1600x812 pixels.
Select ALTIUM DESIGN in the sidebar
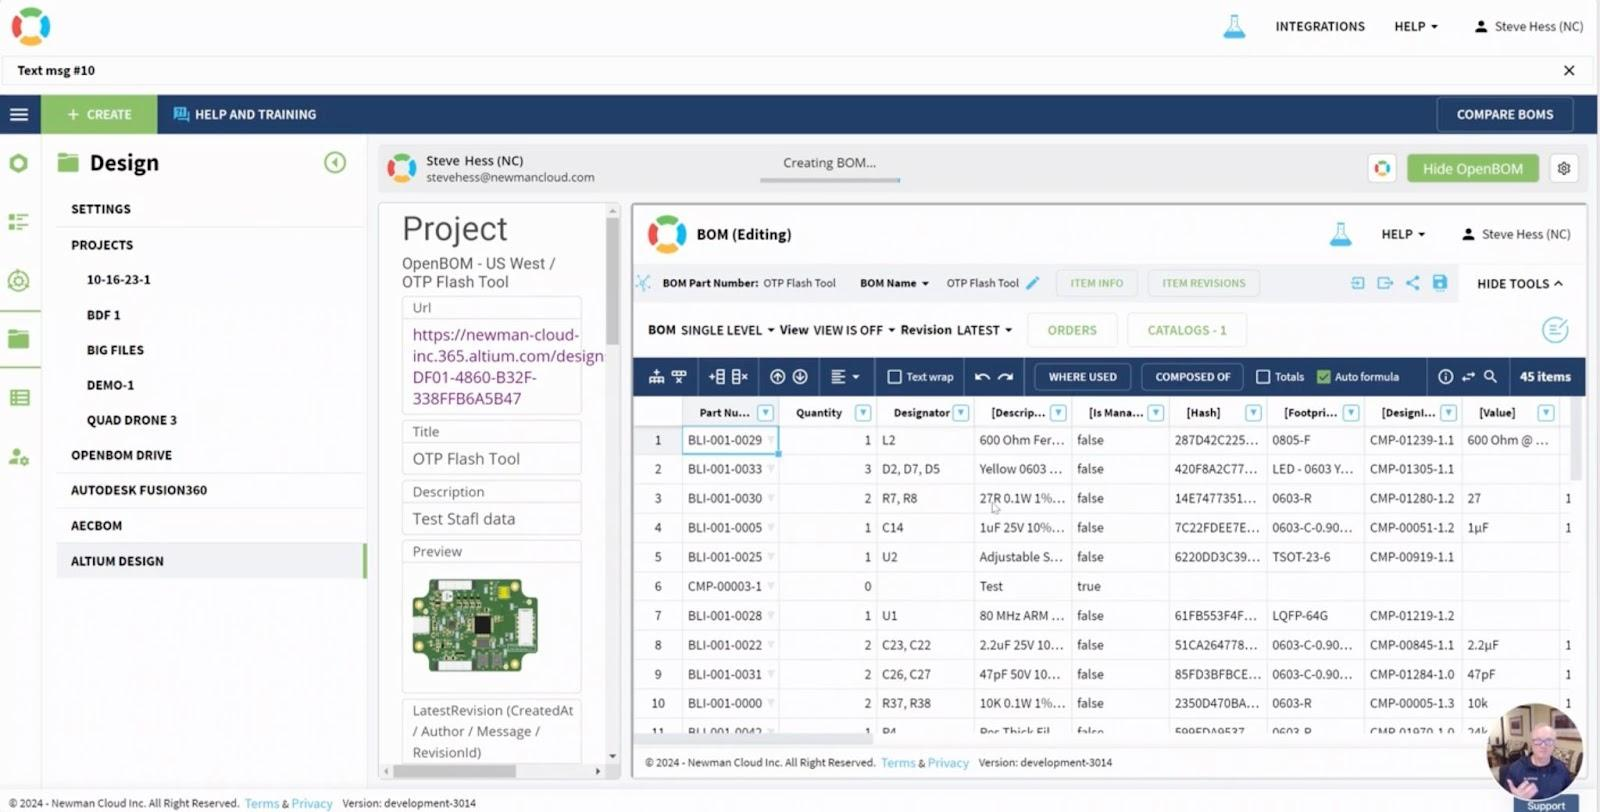tap(211, 561)
